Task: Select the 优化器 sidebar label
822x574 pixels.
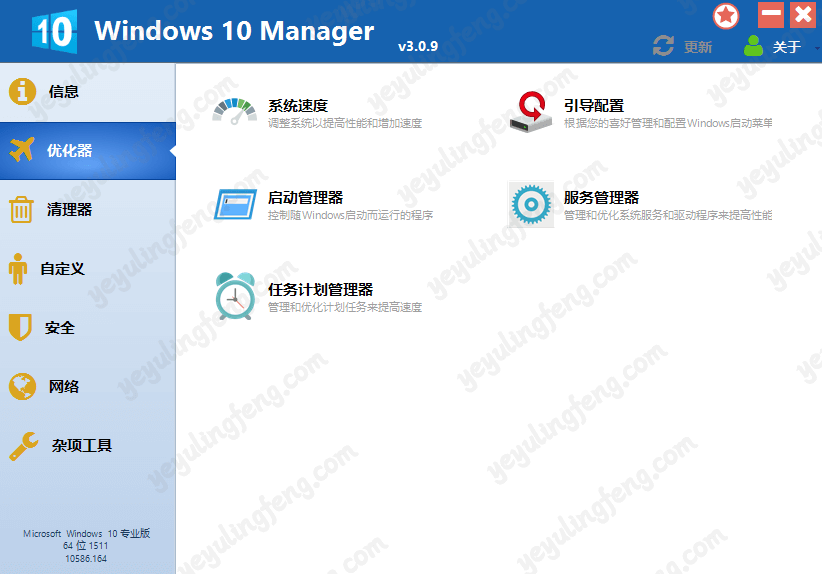Action: 70,150
